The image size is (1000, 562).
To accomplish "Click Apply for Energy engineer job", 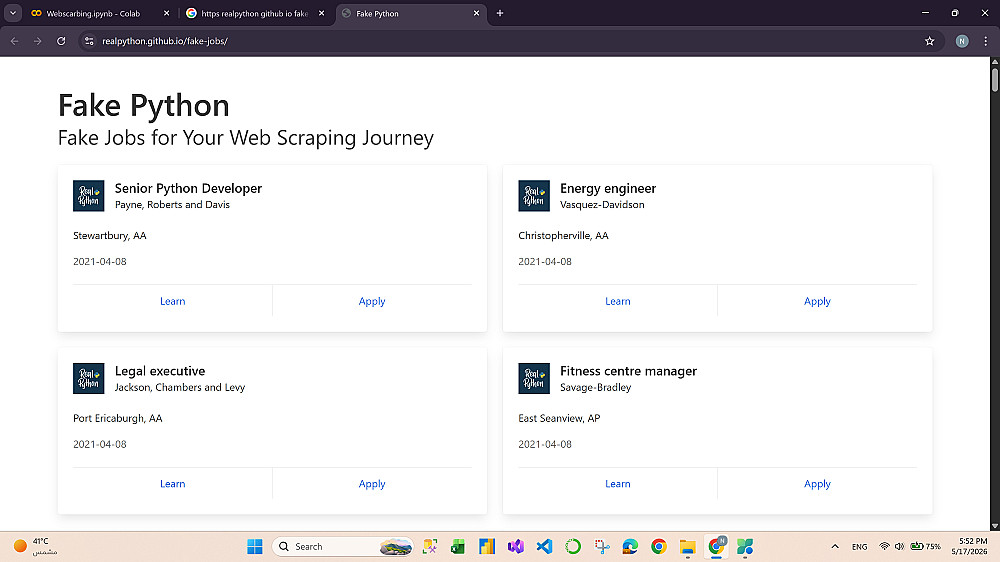I will [817, 301].
